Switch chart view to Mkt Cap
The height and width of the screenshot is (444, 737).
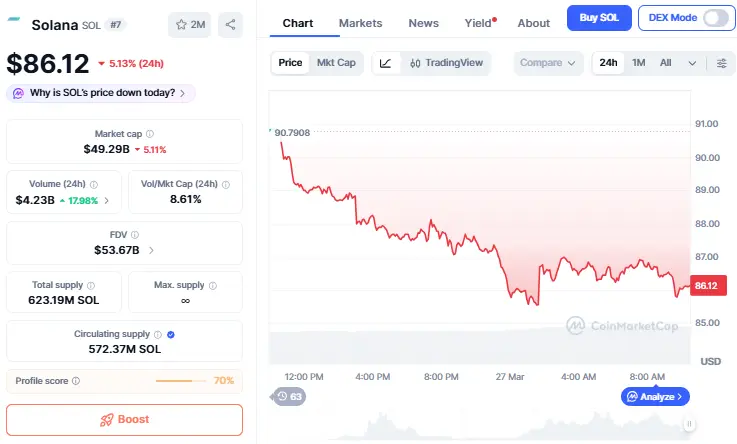pyautogui.click(x=336, y=63)
